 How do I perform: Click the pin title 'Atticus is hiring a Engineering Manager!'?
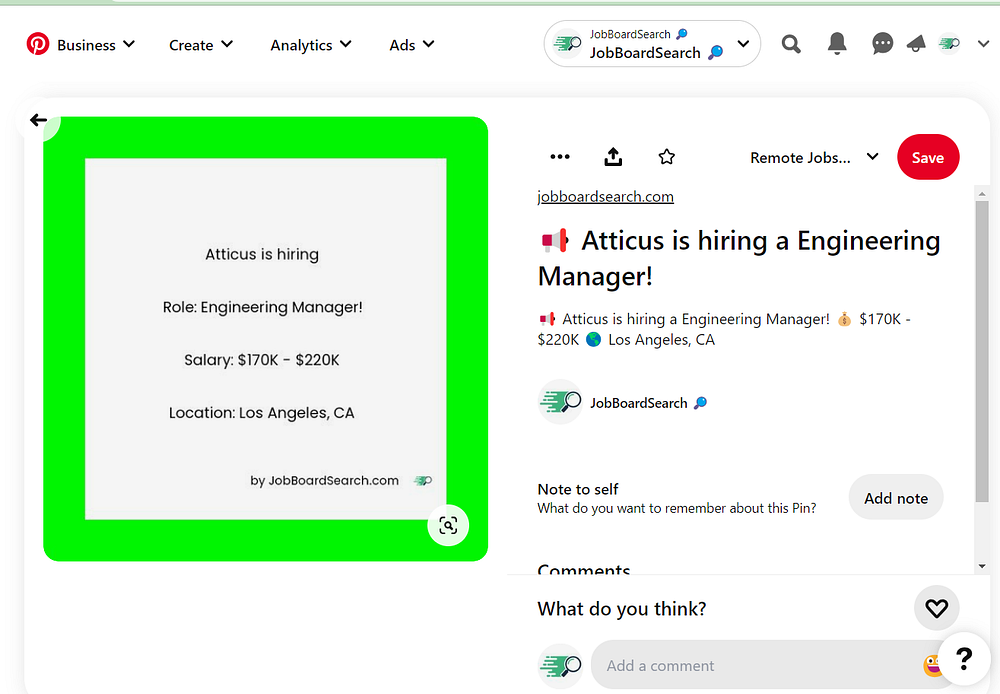tap(739, 258)
